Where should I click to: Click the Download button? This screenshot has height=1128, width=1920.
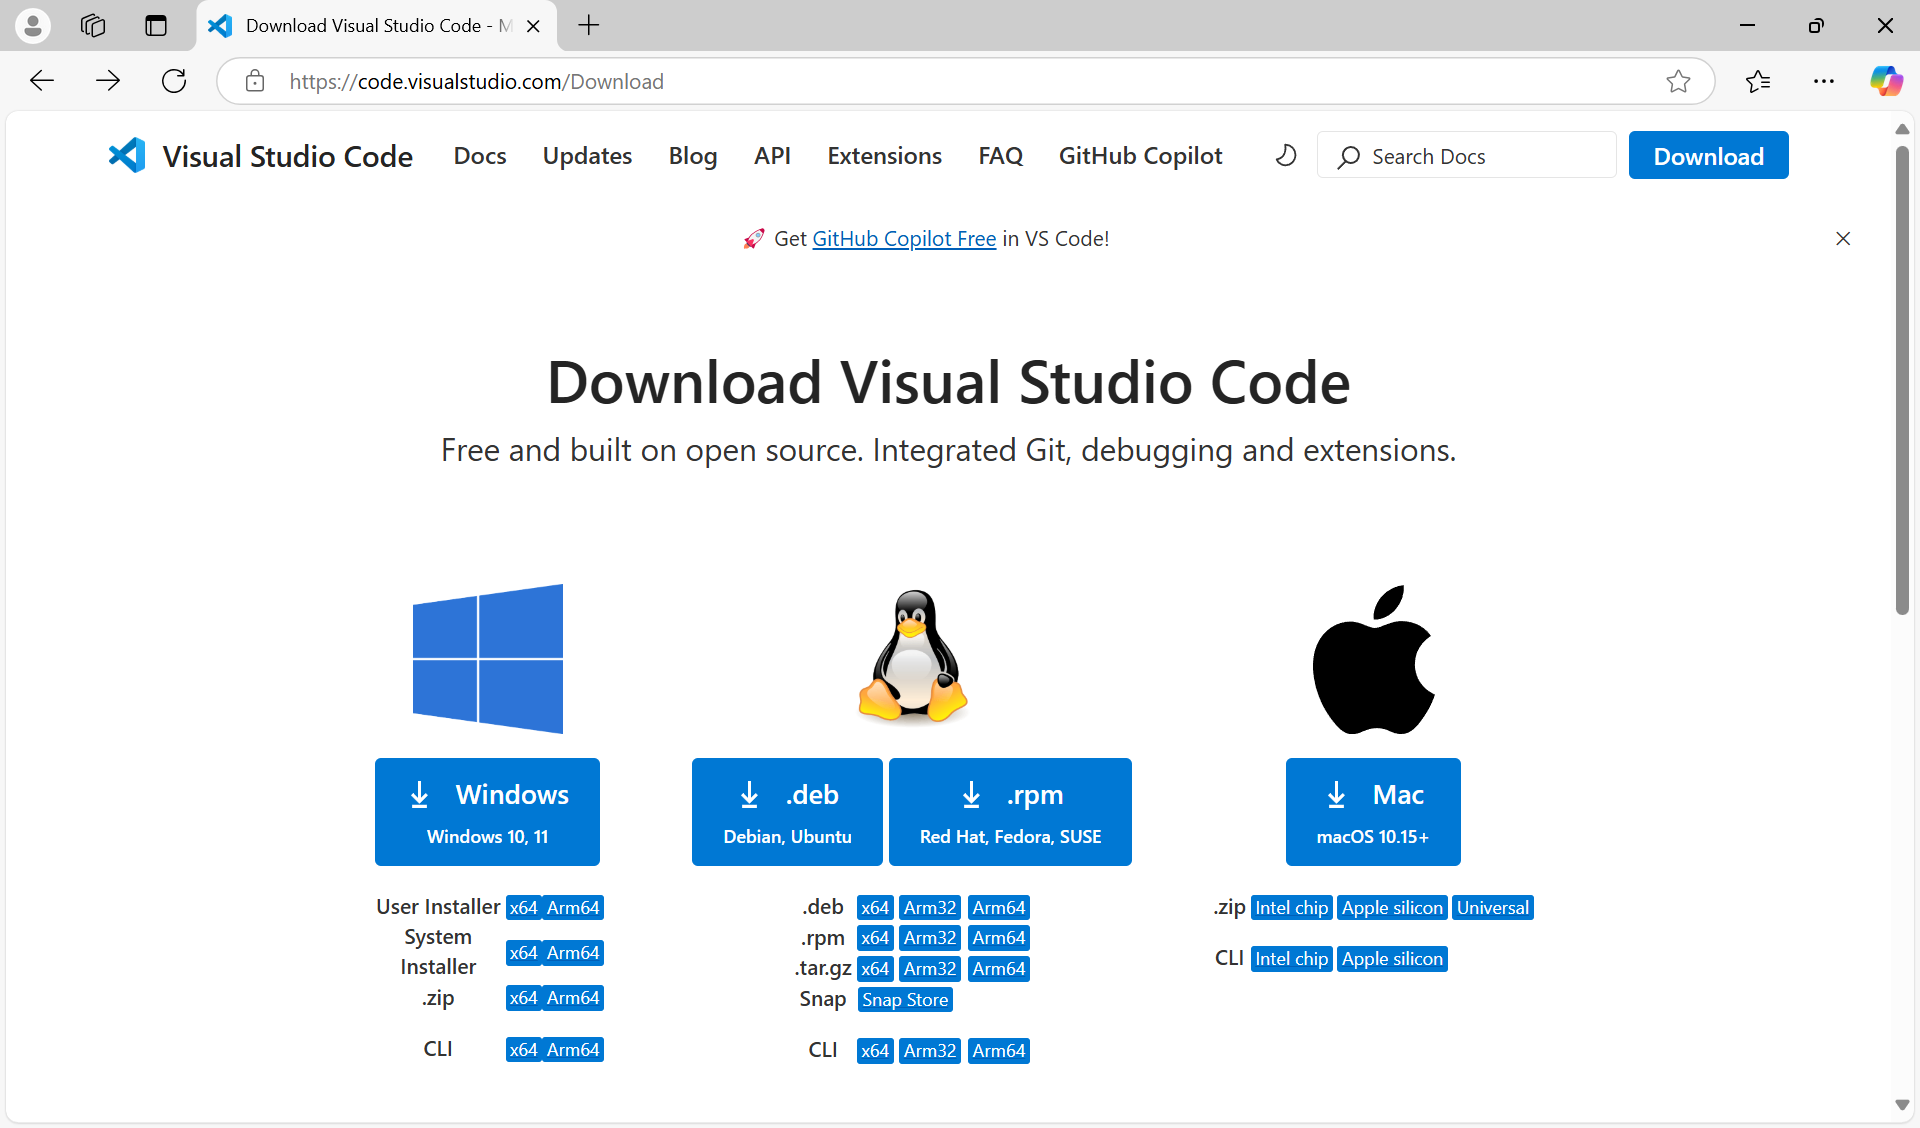click(1707, 155)
